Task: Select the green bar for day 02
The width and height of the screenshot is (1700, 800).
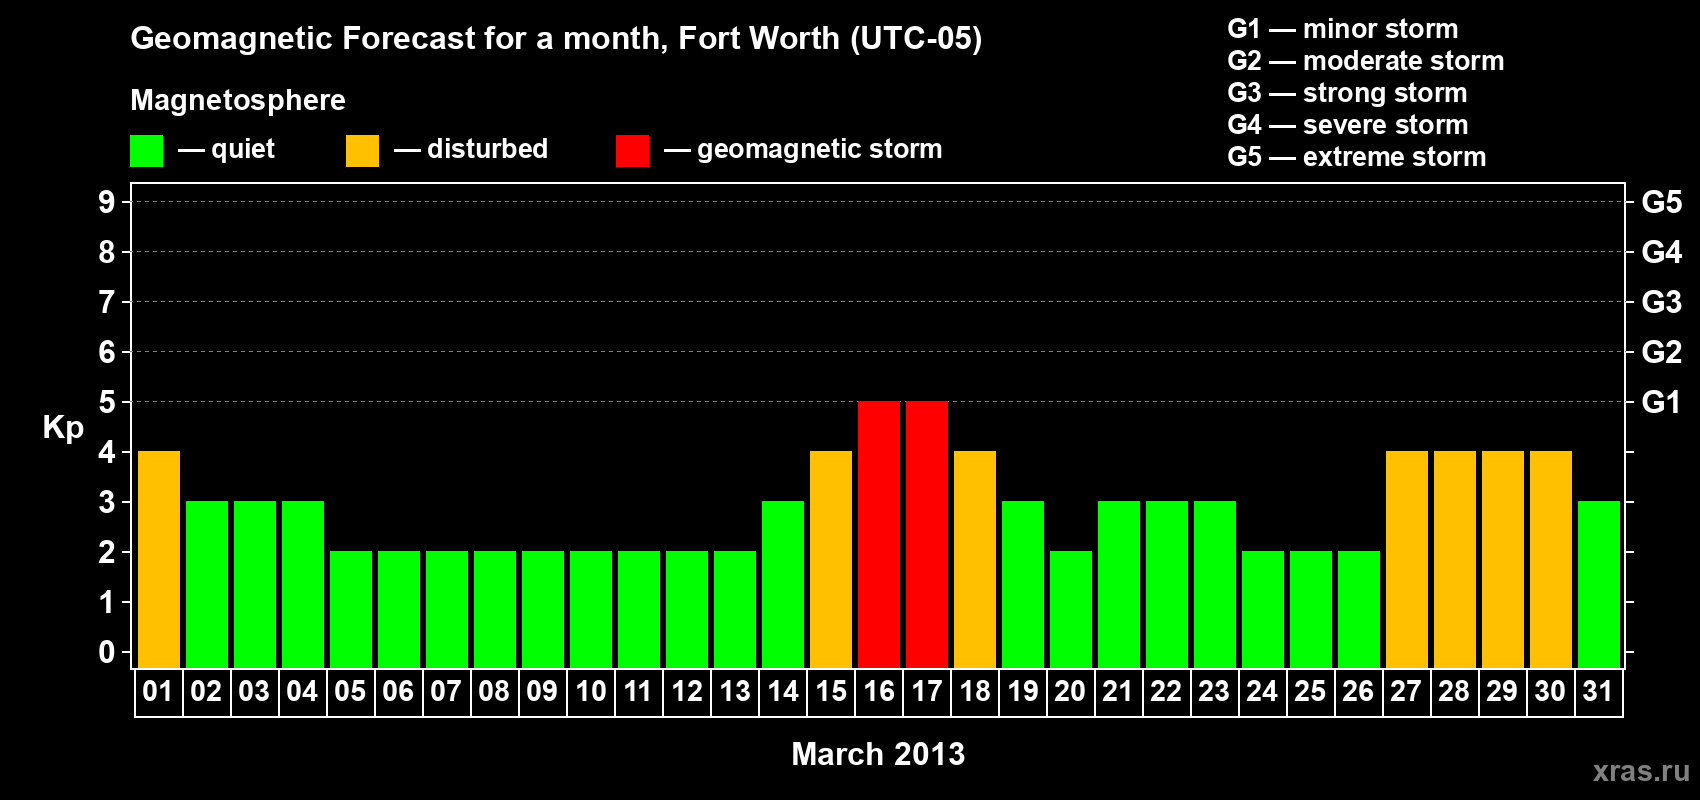Action: click(207, 585)
